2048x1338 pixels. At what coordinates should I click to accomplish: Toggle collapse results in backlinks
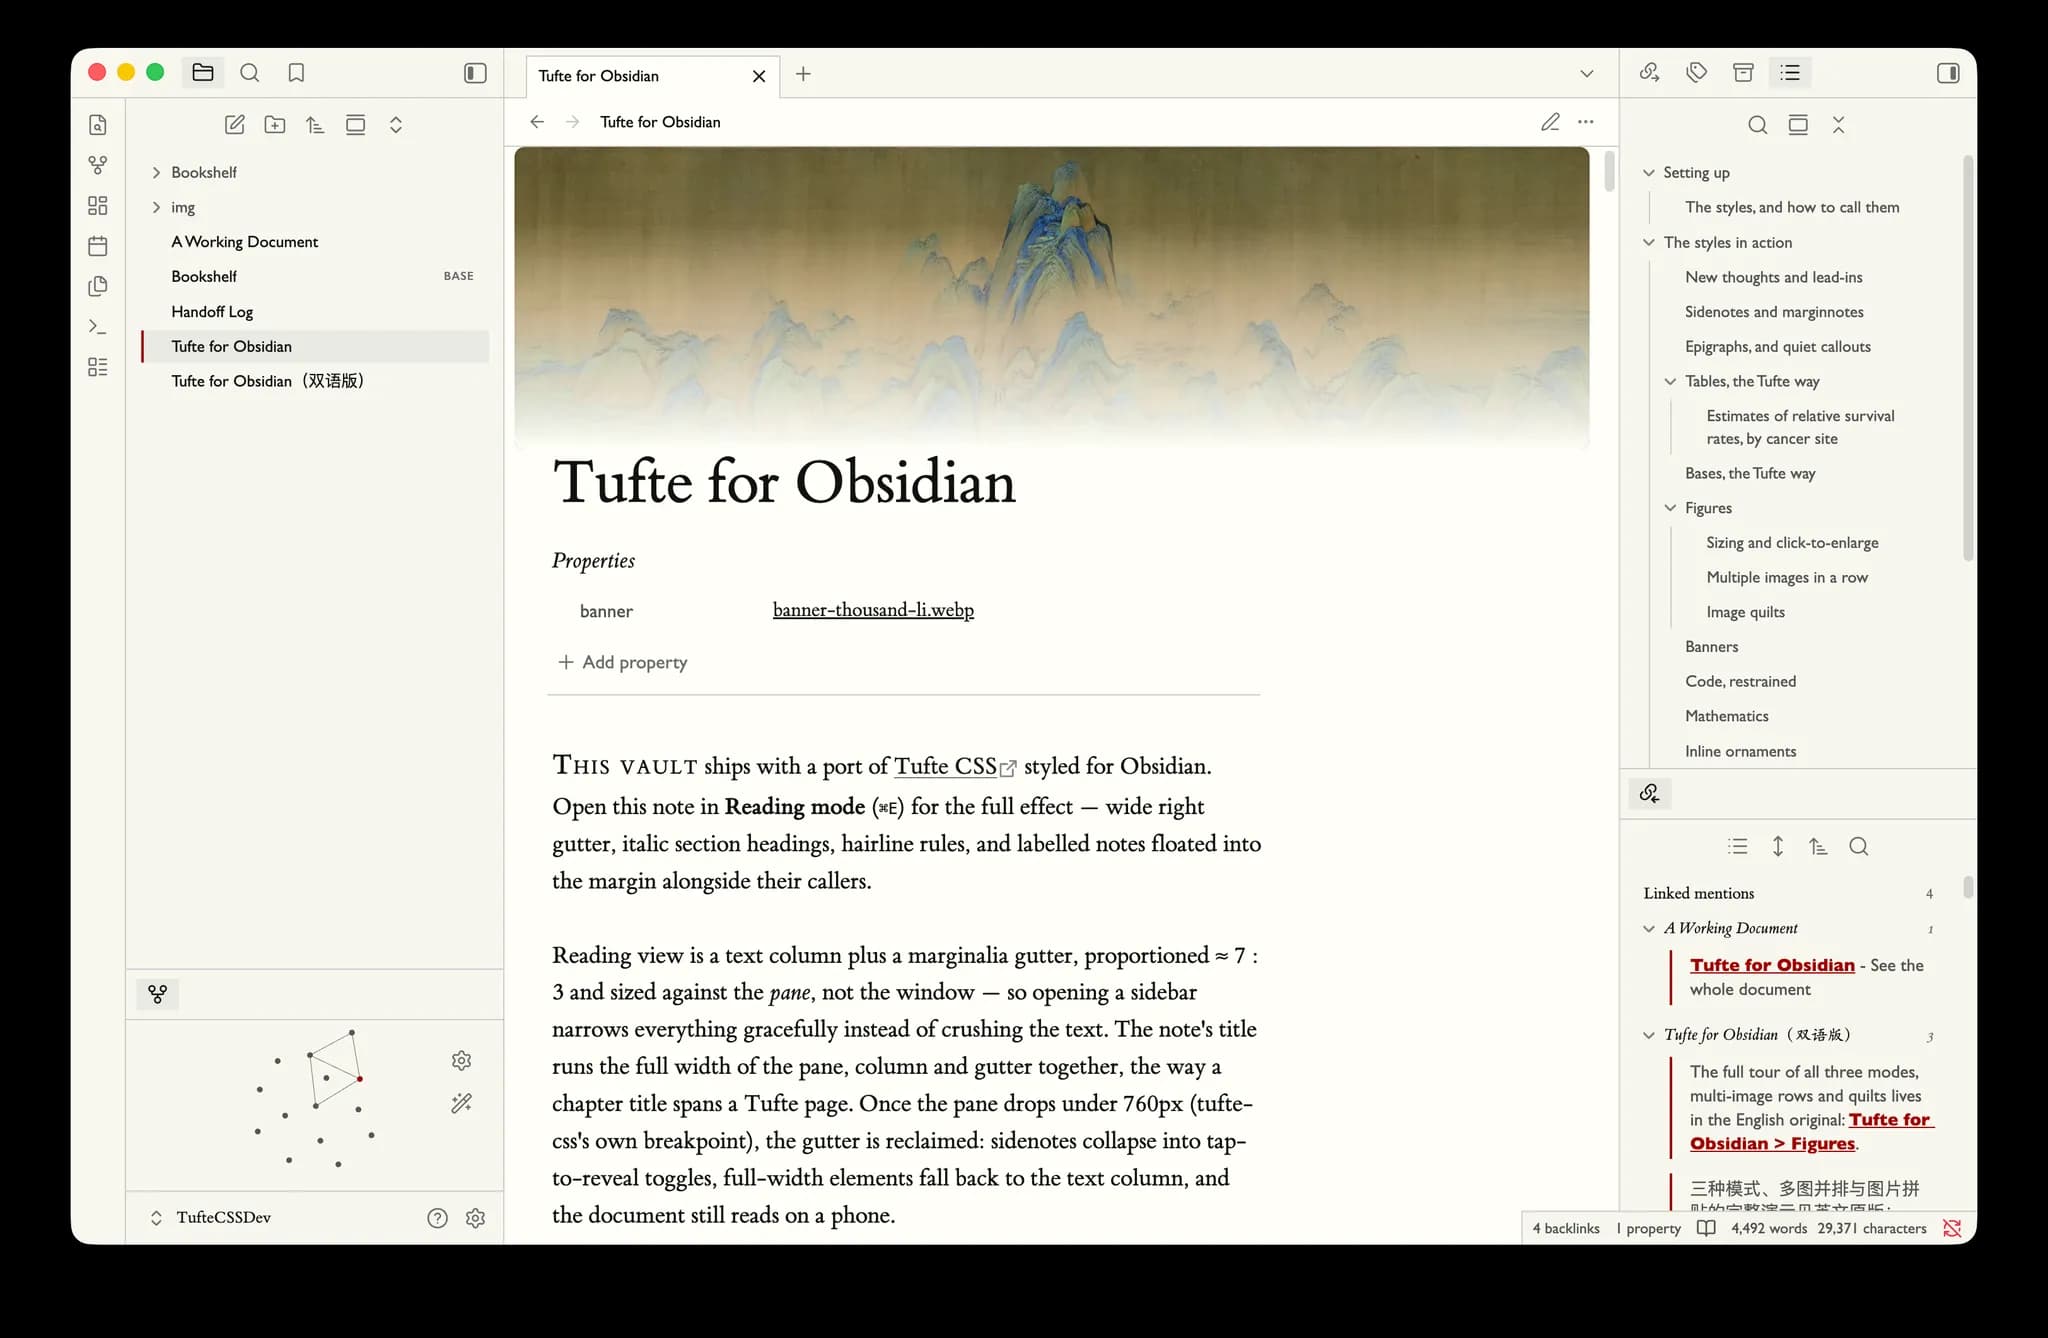[1738, 846]
